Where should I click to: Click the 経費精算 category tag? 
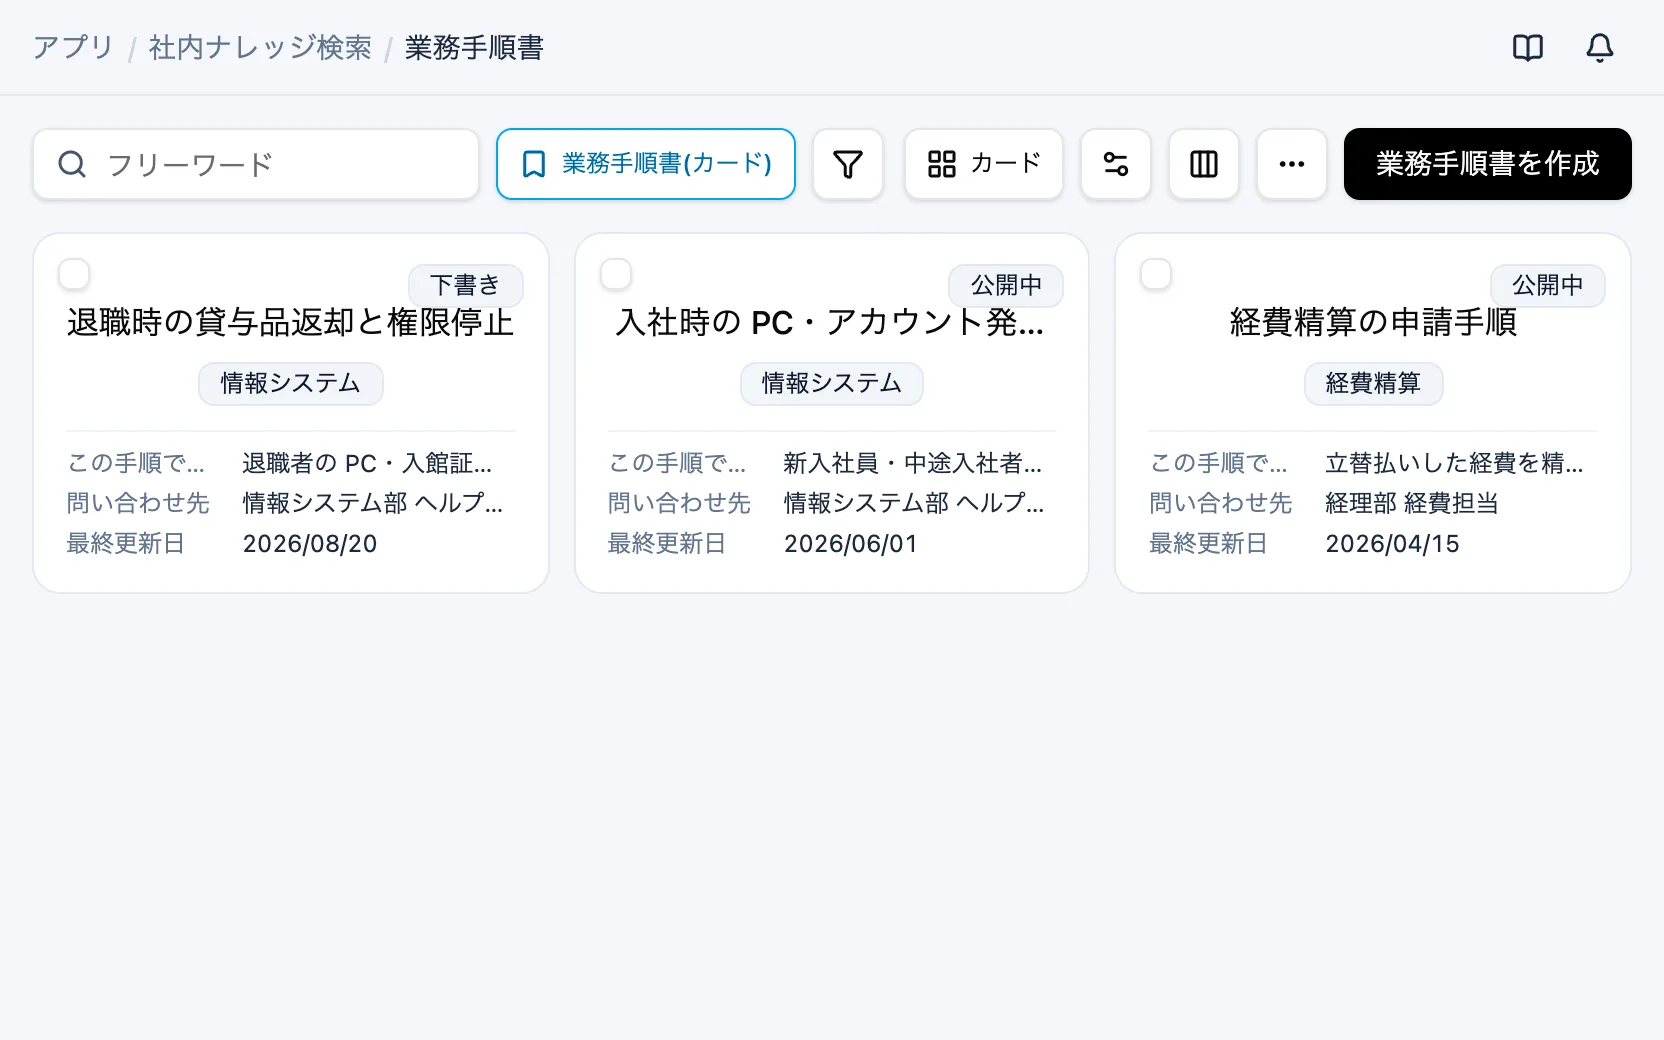pos(1373,384)
